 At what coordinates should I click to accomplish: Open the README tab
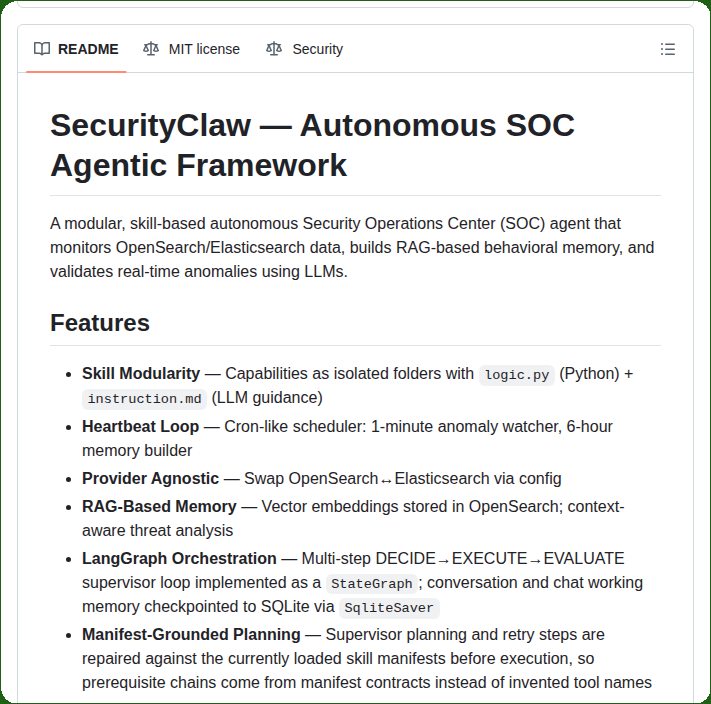point(76,49)
